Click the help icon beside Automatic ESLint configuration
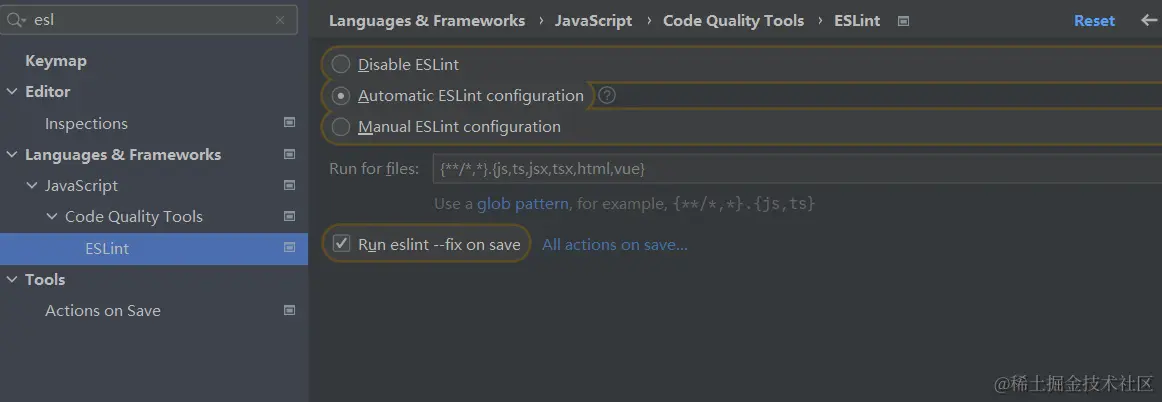Viewport: 1162px width, 402px height. [606, 96]
